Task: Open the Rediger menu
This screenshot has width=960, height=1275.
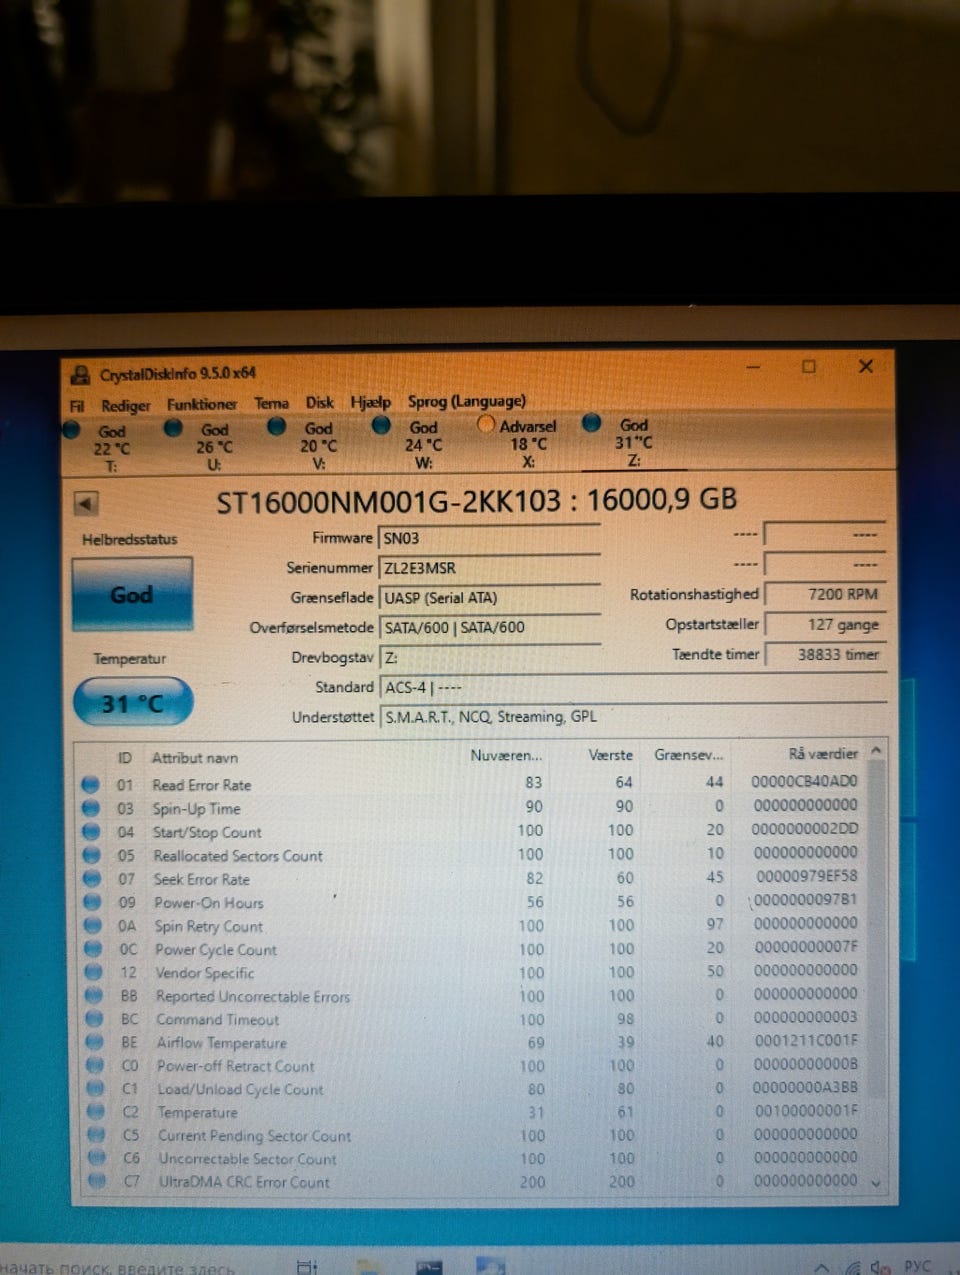Action: click(125, 405)
